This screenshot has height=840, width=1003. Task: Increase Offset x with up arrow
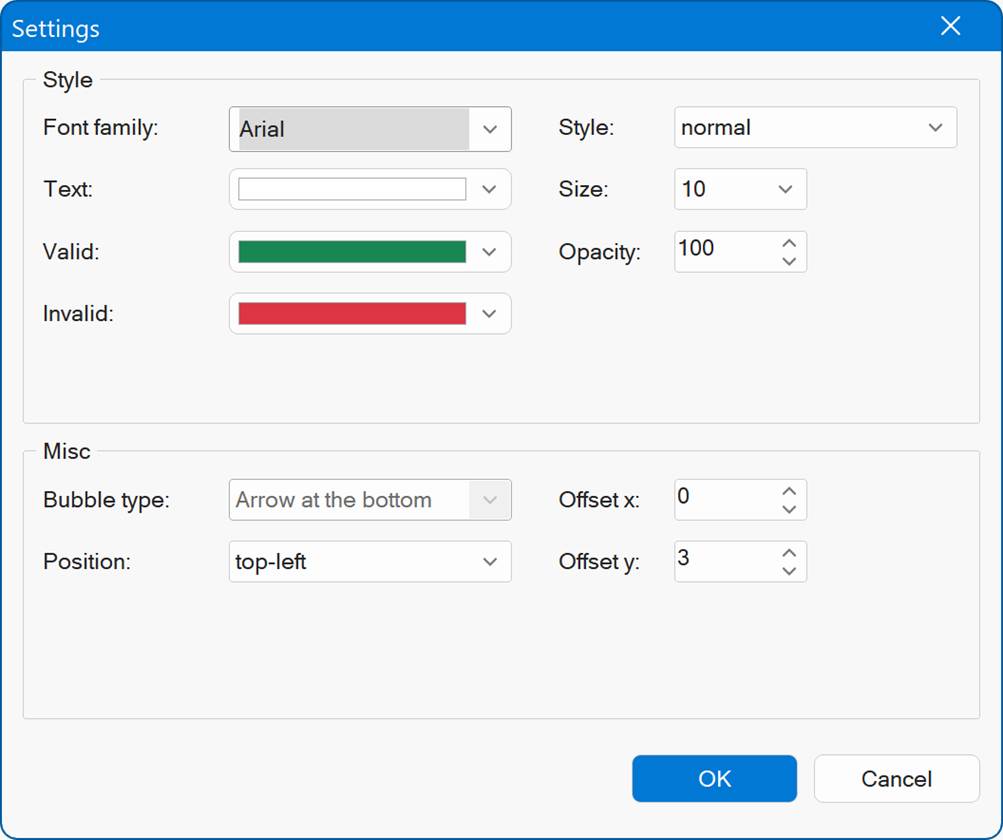789,491
